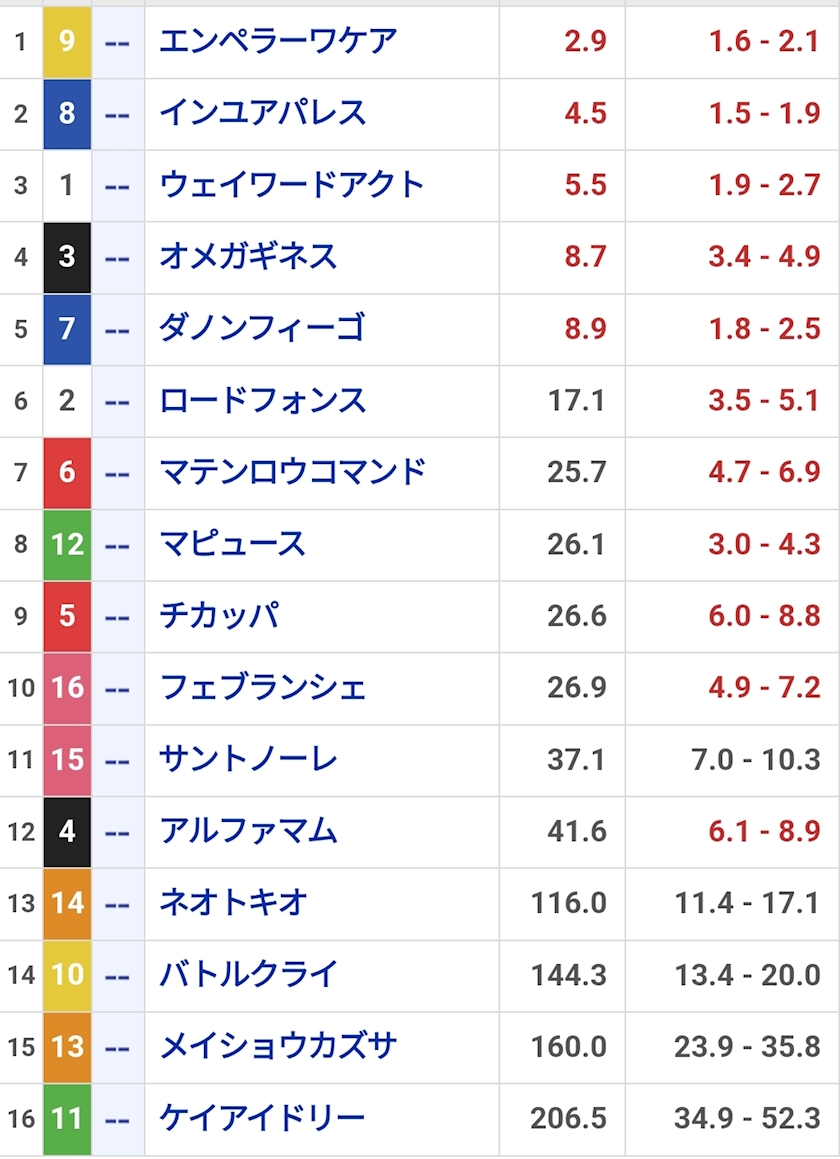Open オメガギネス horse page
The width and height of the screenshot is (840, 1159).
[x=248, y=257]
